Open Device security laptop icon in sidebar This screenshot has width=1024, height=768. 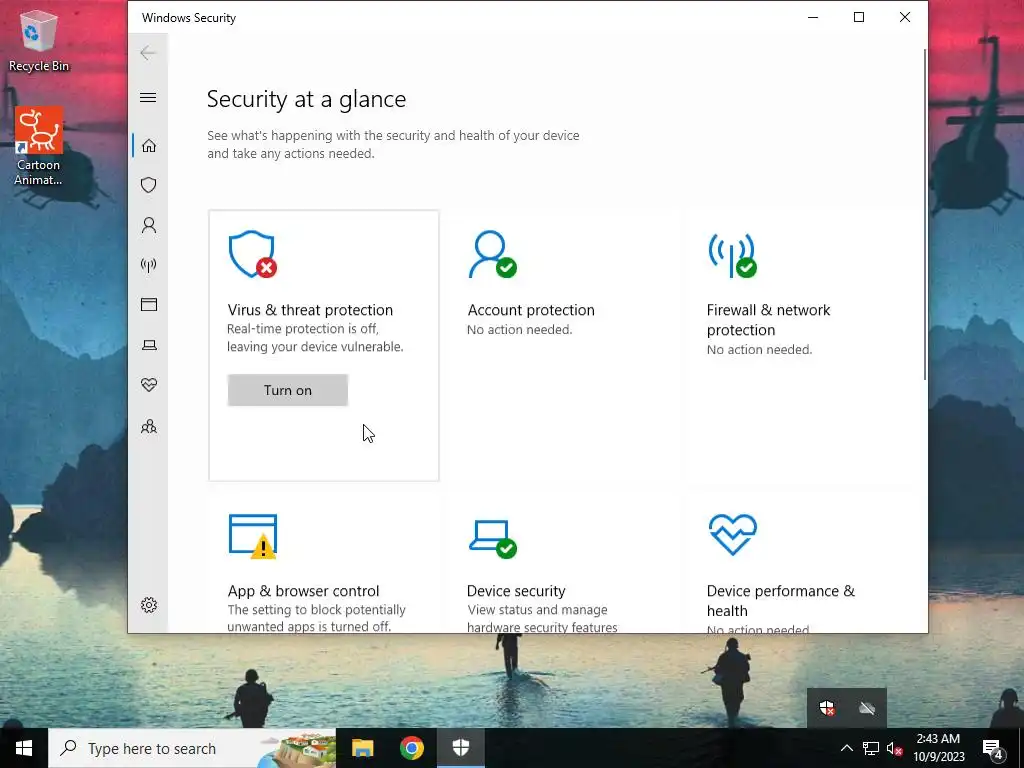(149, 345)
